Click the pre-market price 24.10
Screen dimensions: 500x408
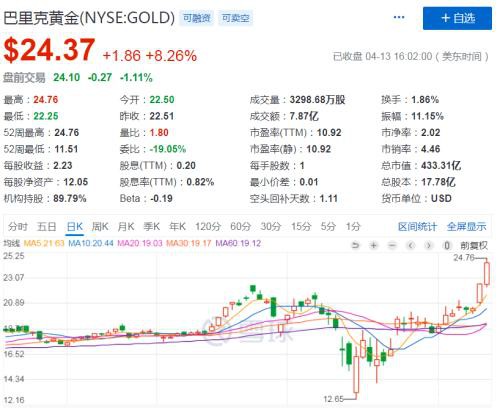click(67, 78)
